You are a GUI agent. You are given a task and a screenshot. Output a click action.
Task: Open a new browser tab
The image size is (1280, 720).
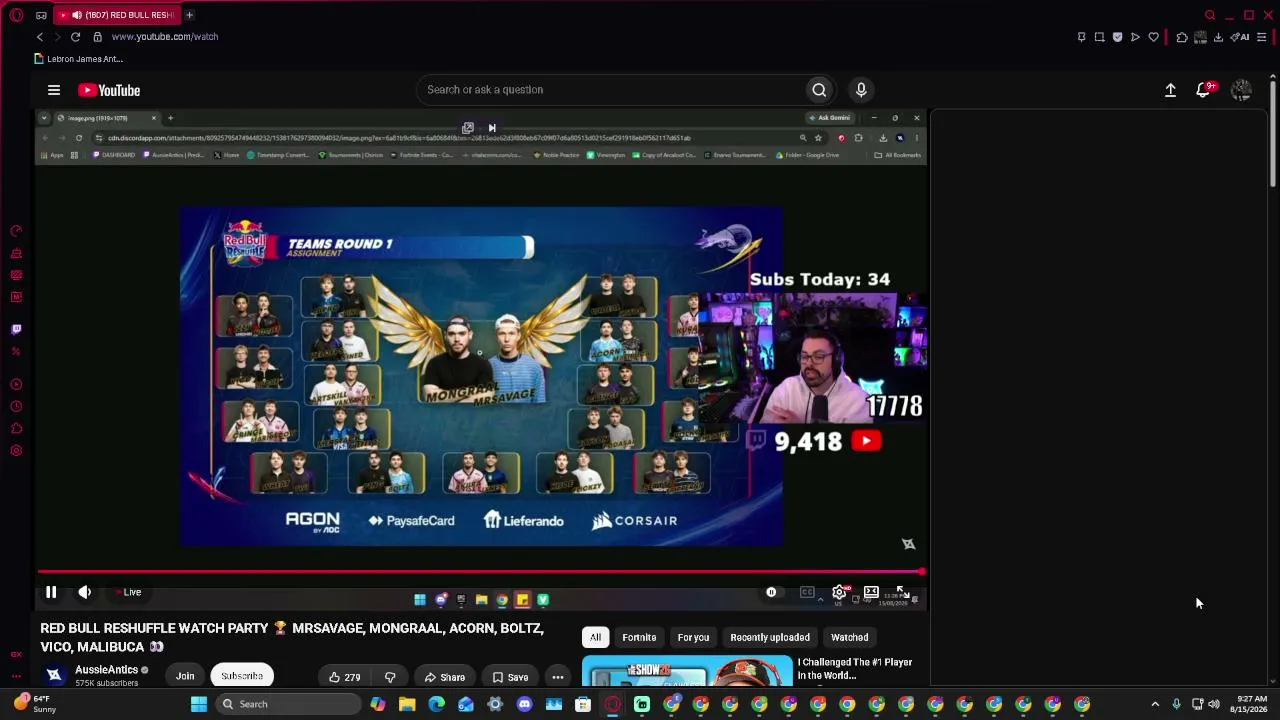point(189,15)
